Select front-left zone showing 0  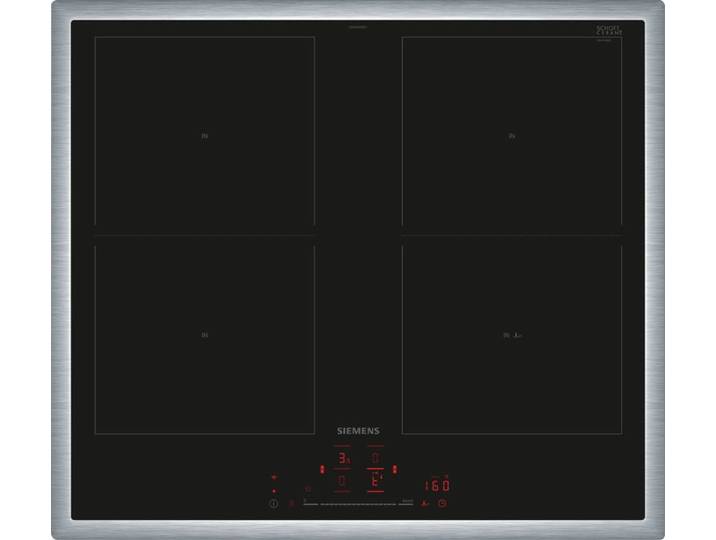(342, 481)
